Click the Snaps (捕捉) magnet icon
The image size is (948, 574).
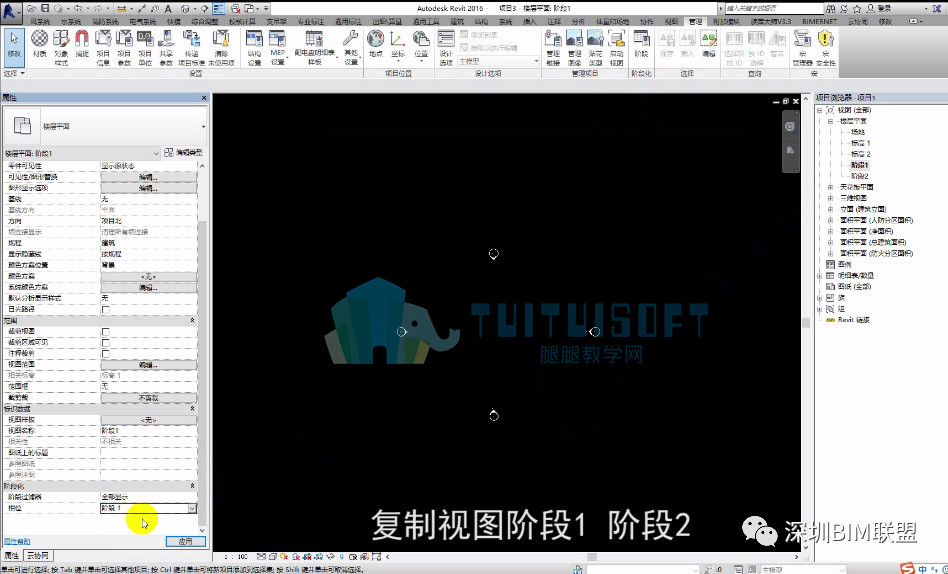(x=82, y=47)
